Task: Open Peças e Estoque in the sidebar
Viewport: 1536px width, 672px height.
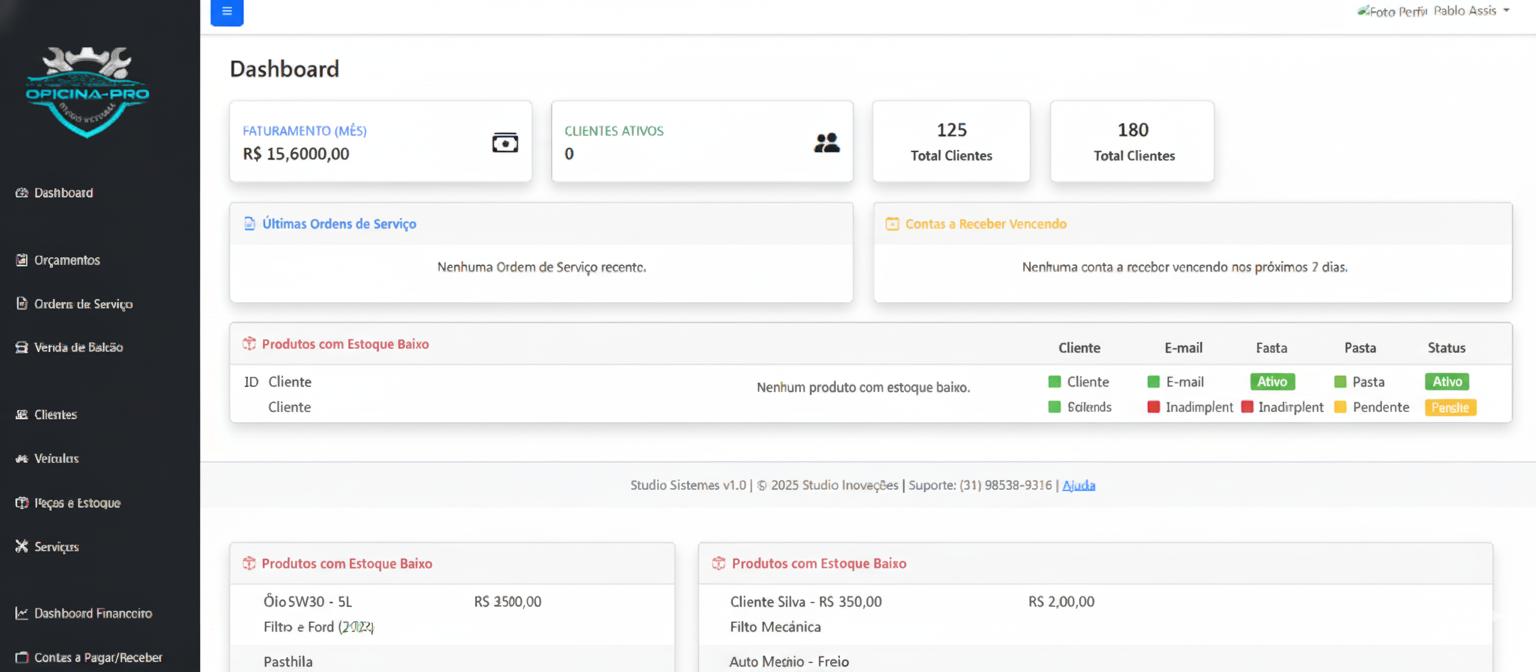Action: coord(68,503)
